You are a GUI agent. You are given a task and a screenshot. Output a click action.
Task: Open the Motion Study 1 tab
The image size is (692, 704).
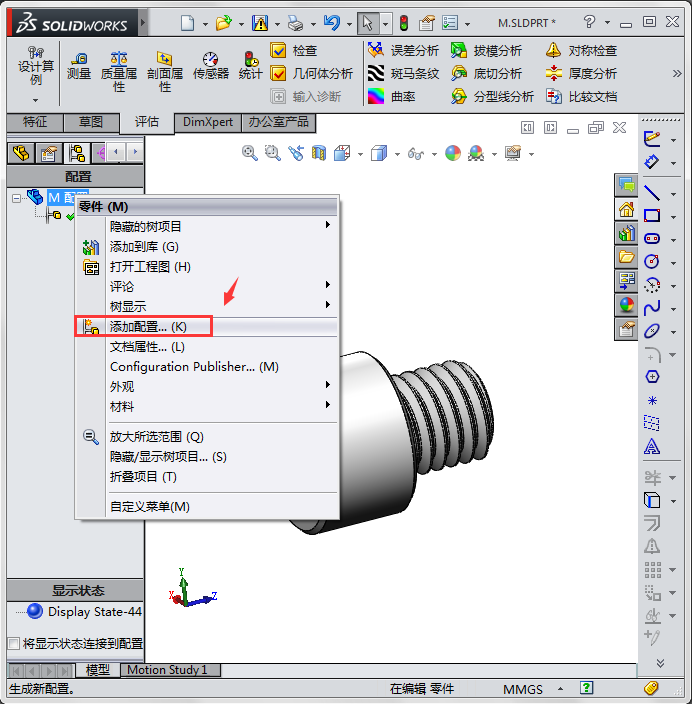[167, 670]
